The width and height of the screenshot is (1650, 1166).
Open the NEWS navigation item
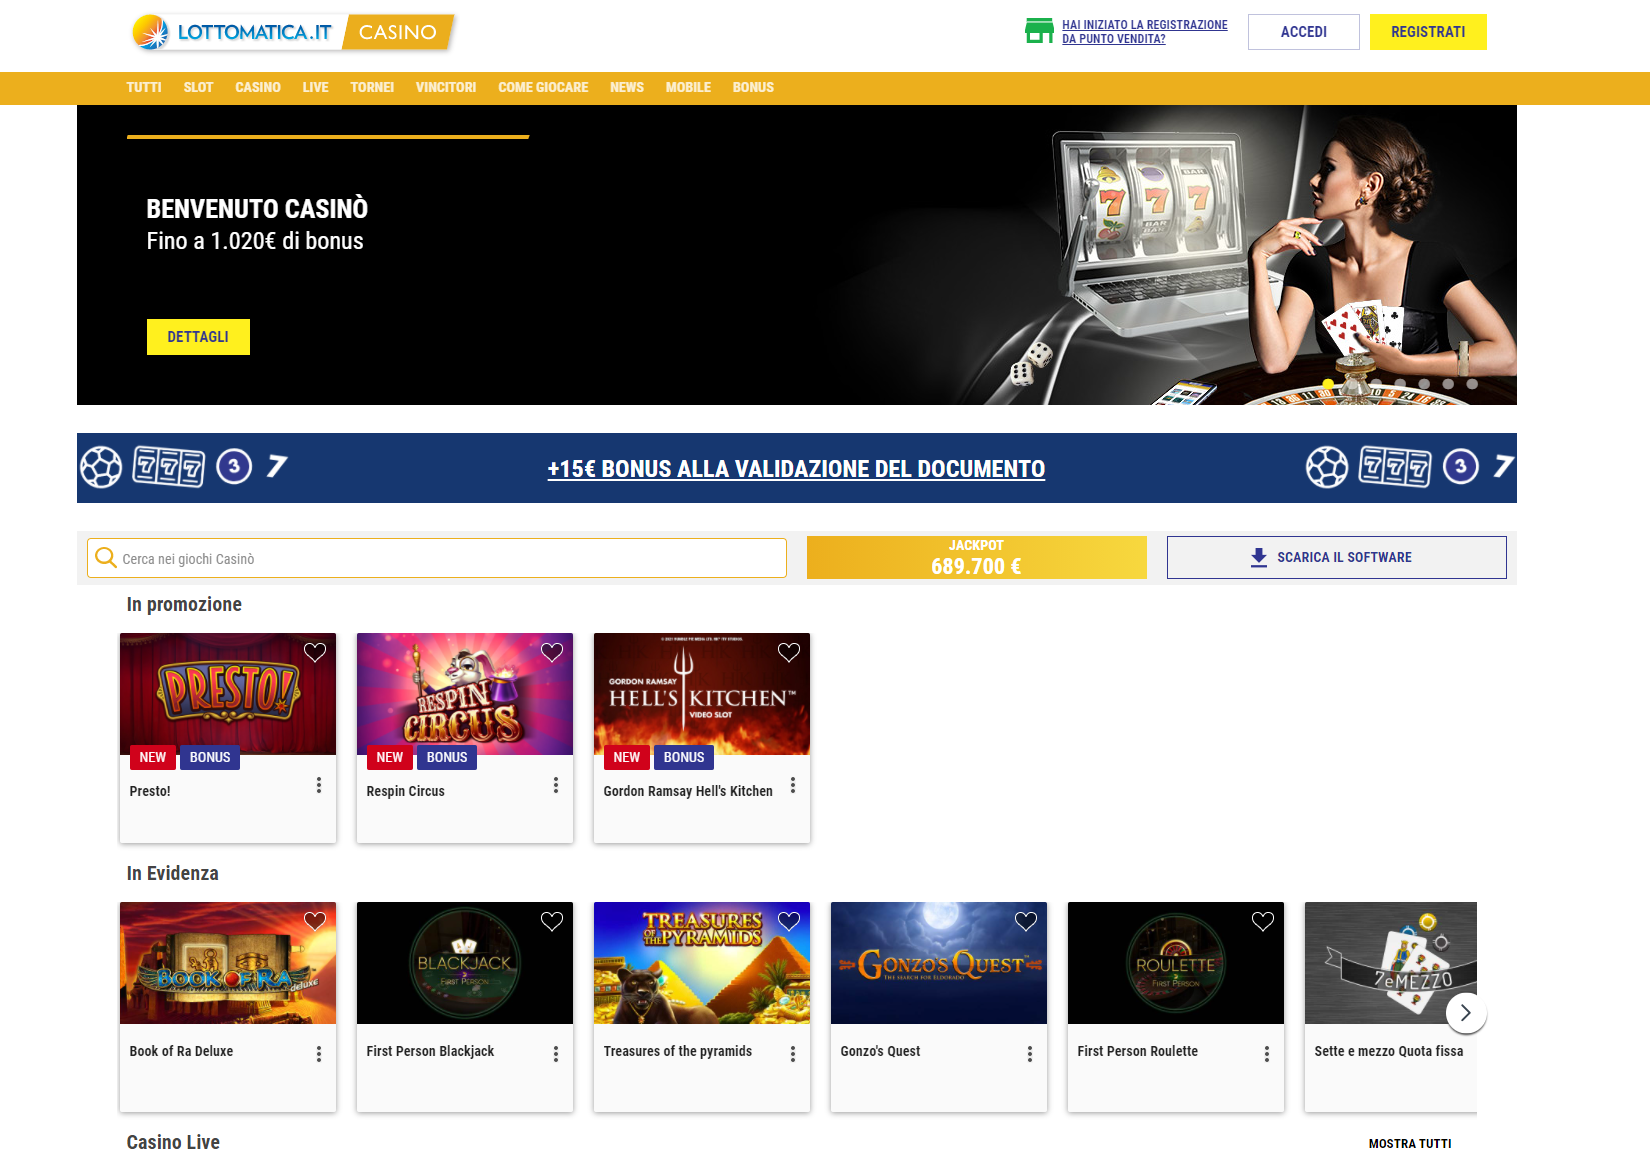[627, 87]
